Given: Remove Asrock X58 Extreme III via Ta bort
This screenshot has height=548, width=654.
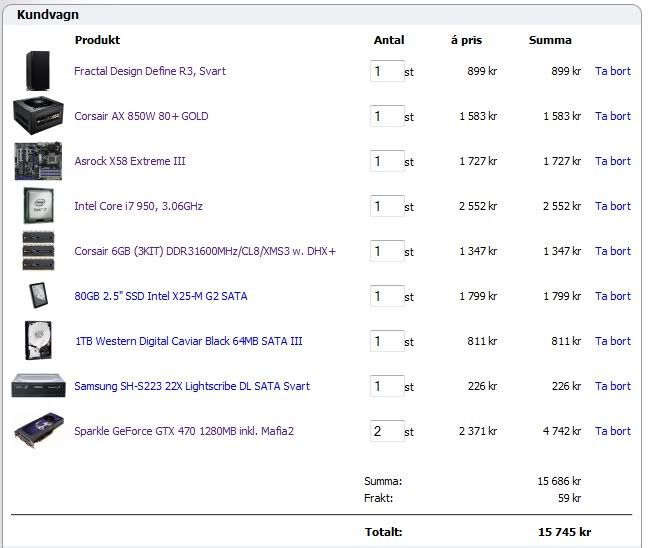Looking at the screenshot, I should pos(612,161).
